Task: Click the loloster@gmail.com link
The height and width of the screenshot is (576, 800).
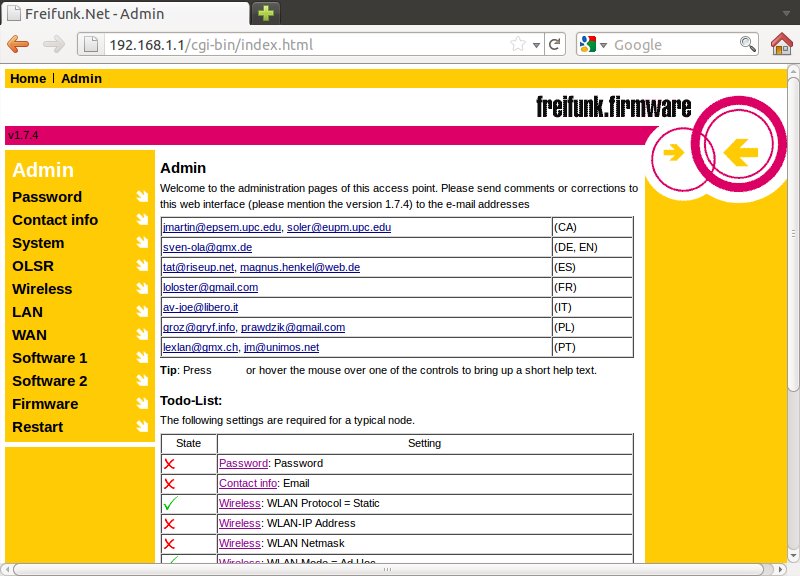Action: [x=211, y=287]
